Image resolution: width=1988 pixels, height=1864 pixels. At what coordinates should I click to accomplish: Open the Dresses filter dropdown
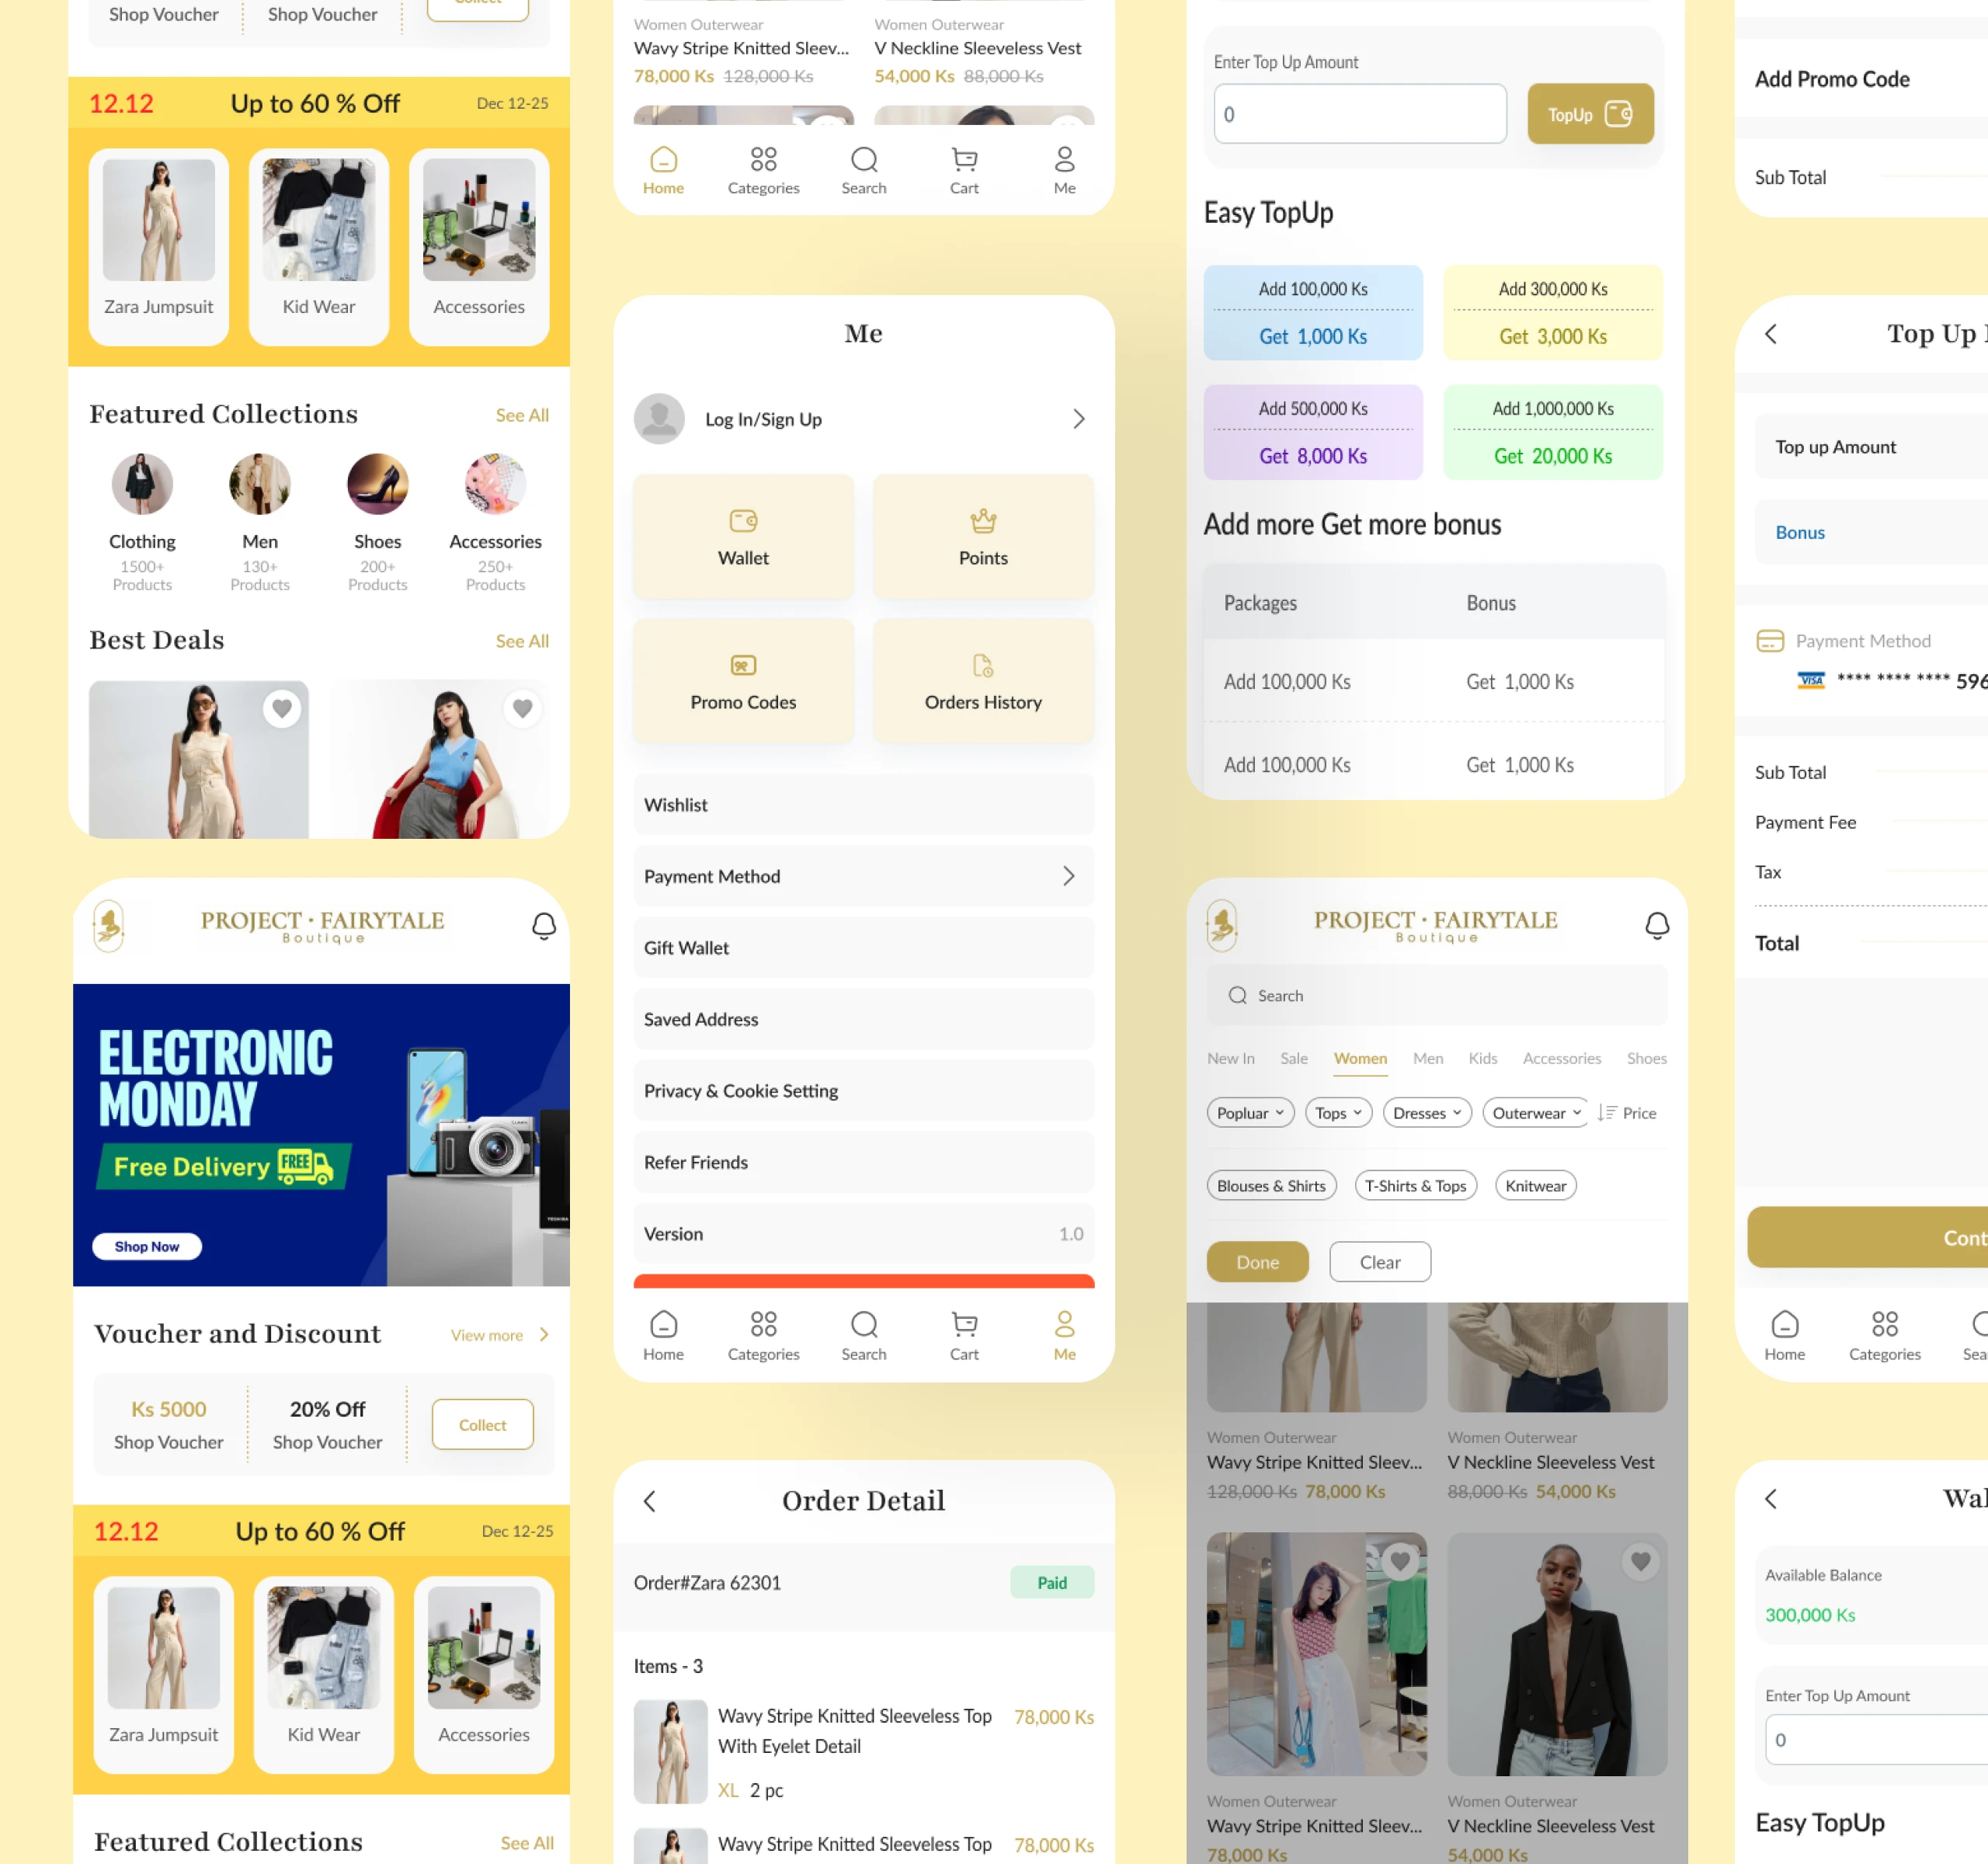[x=1426, y=1113]
